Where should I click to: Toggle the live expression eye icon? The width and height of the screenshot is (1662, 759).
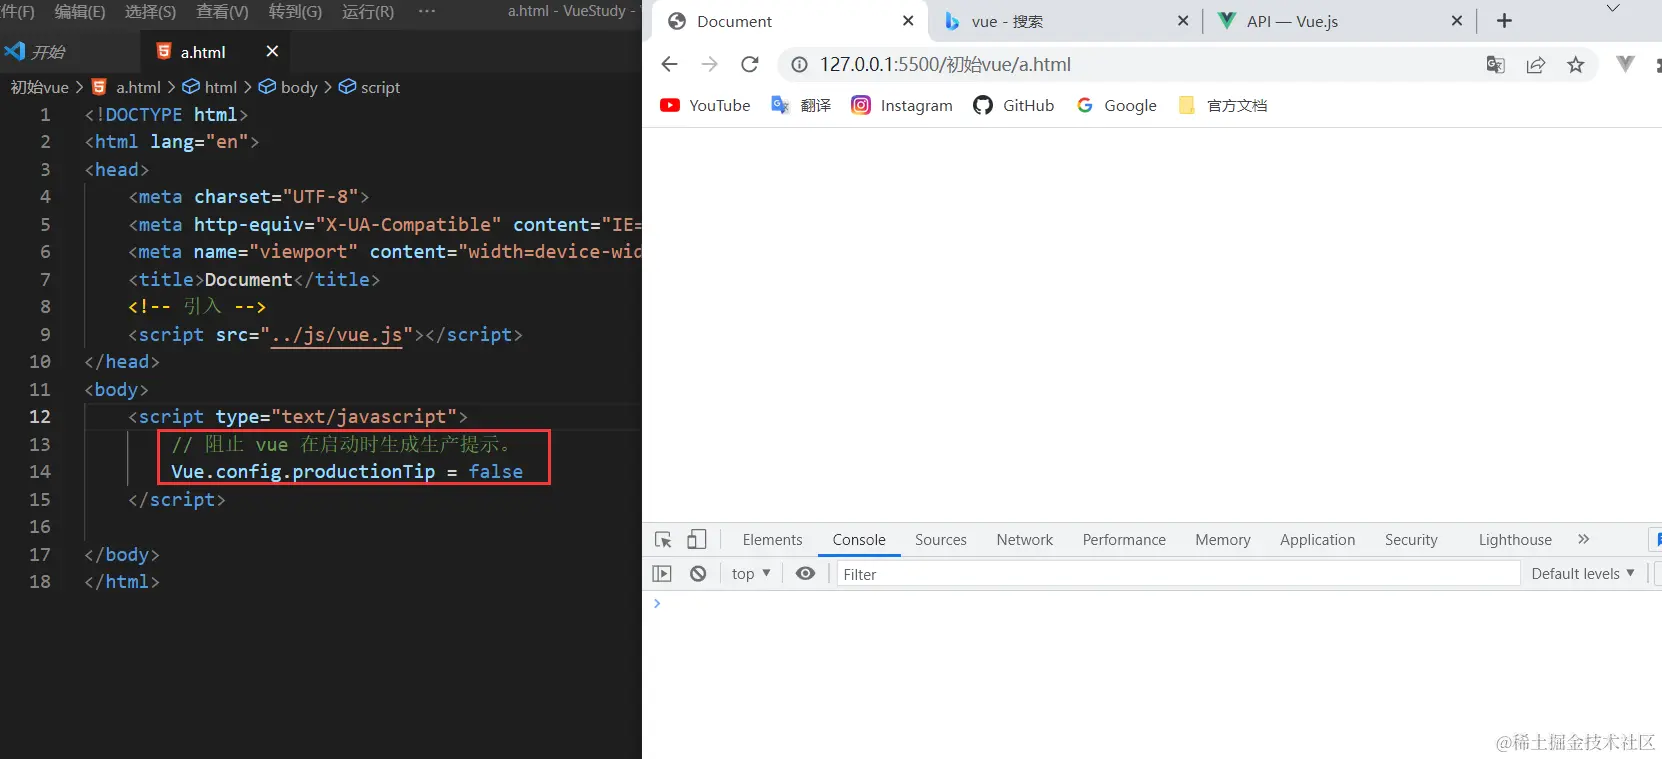pyautogui.click(x=805, y=573)
